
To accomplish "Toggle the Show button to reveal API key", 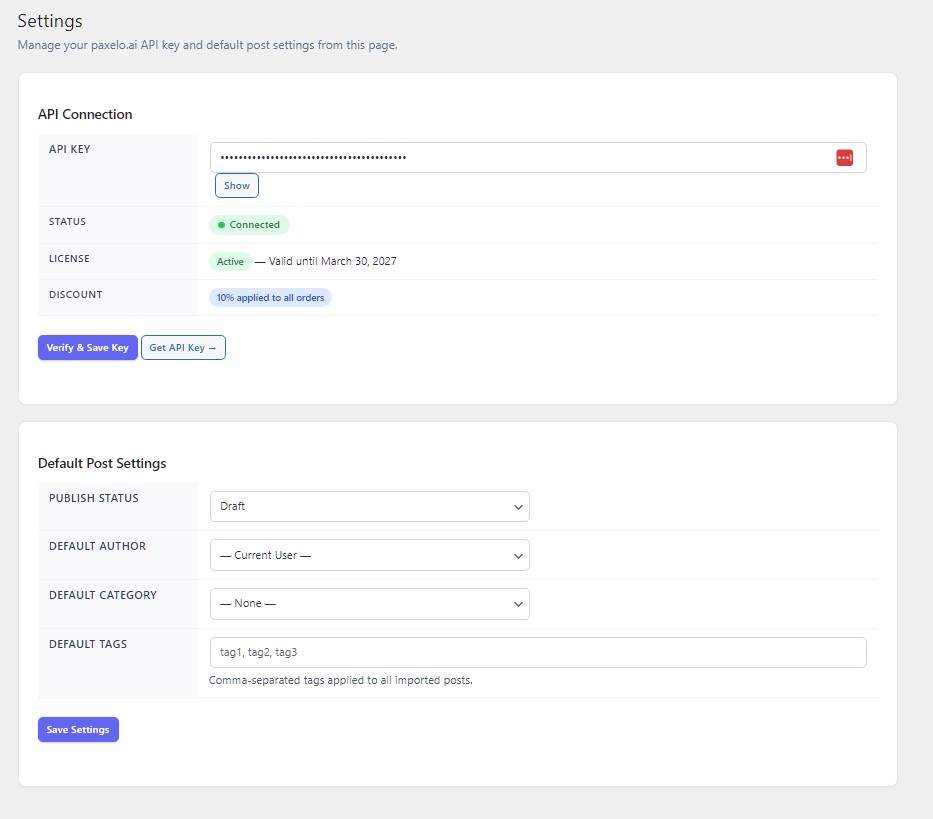I will pos(236,185).
